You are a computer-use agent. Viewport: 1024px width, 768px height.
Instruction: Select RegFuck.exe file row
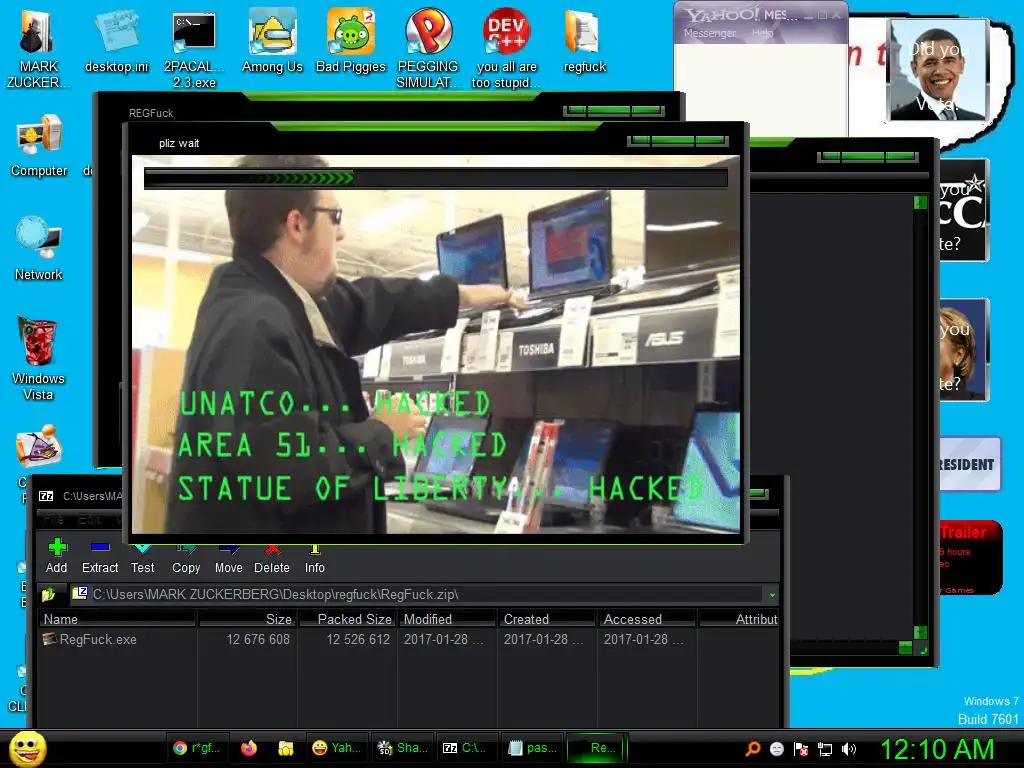pos(409,639)
